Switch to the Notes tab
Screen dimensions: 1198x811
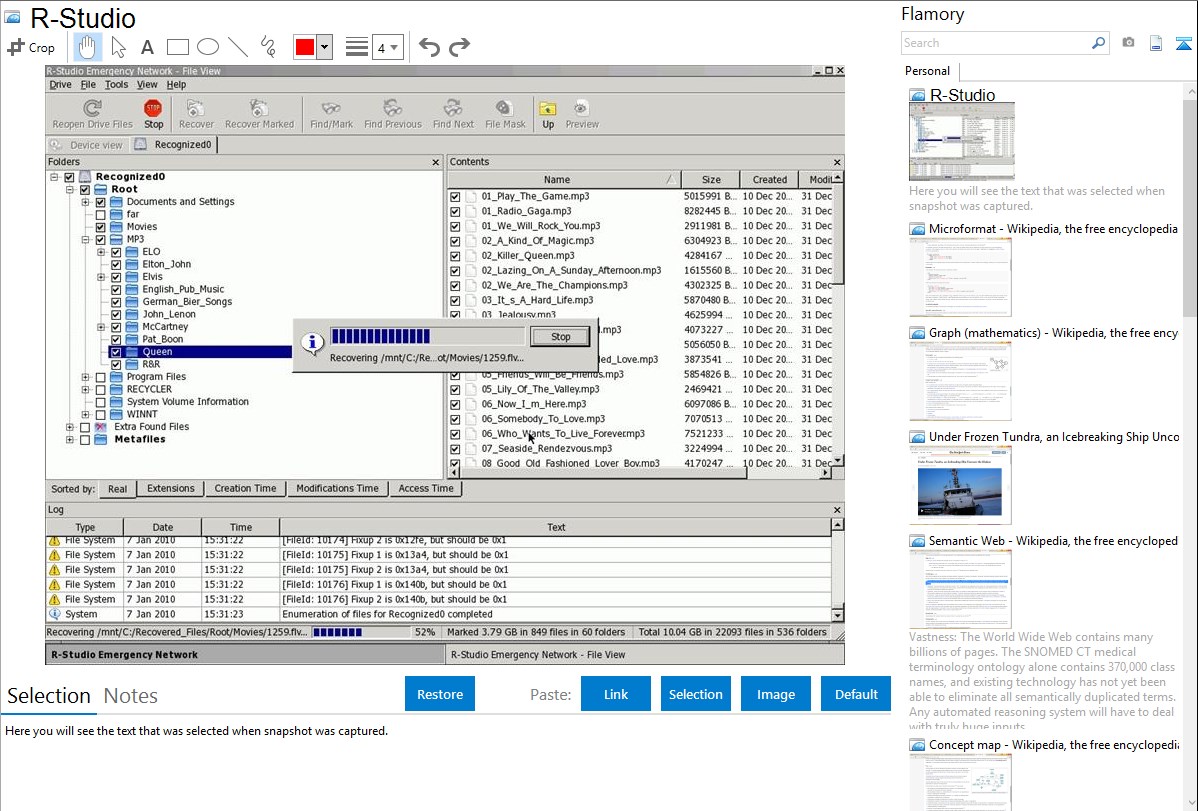click(x=131, y=696)
